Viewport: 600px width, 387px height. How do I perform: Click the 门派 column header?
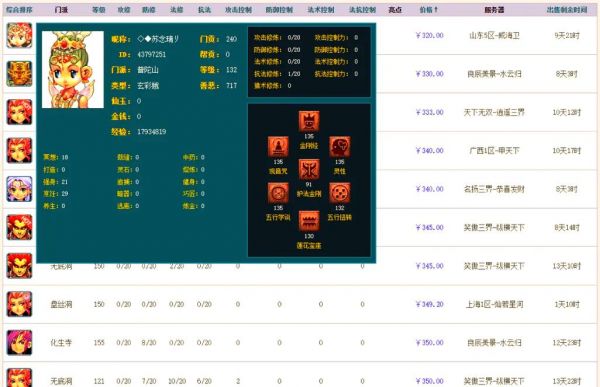click(61, 10)
